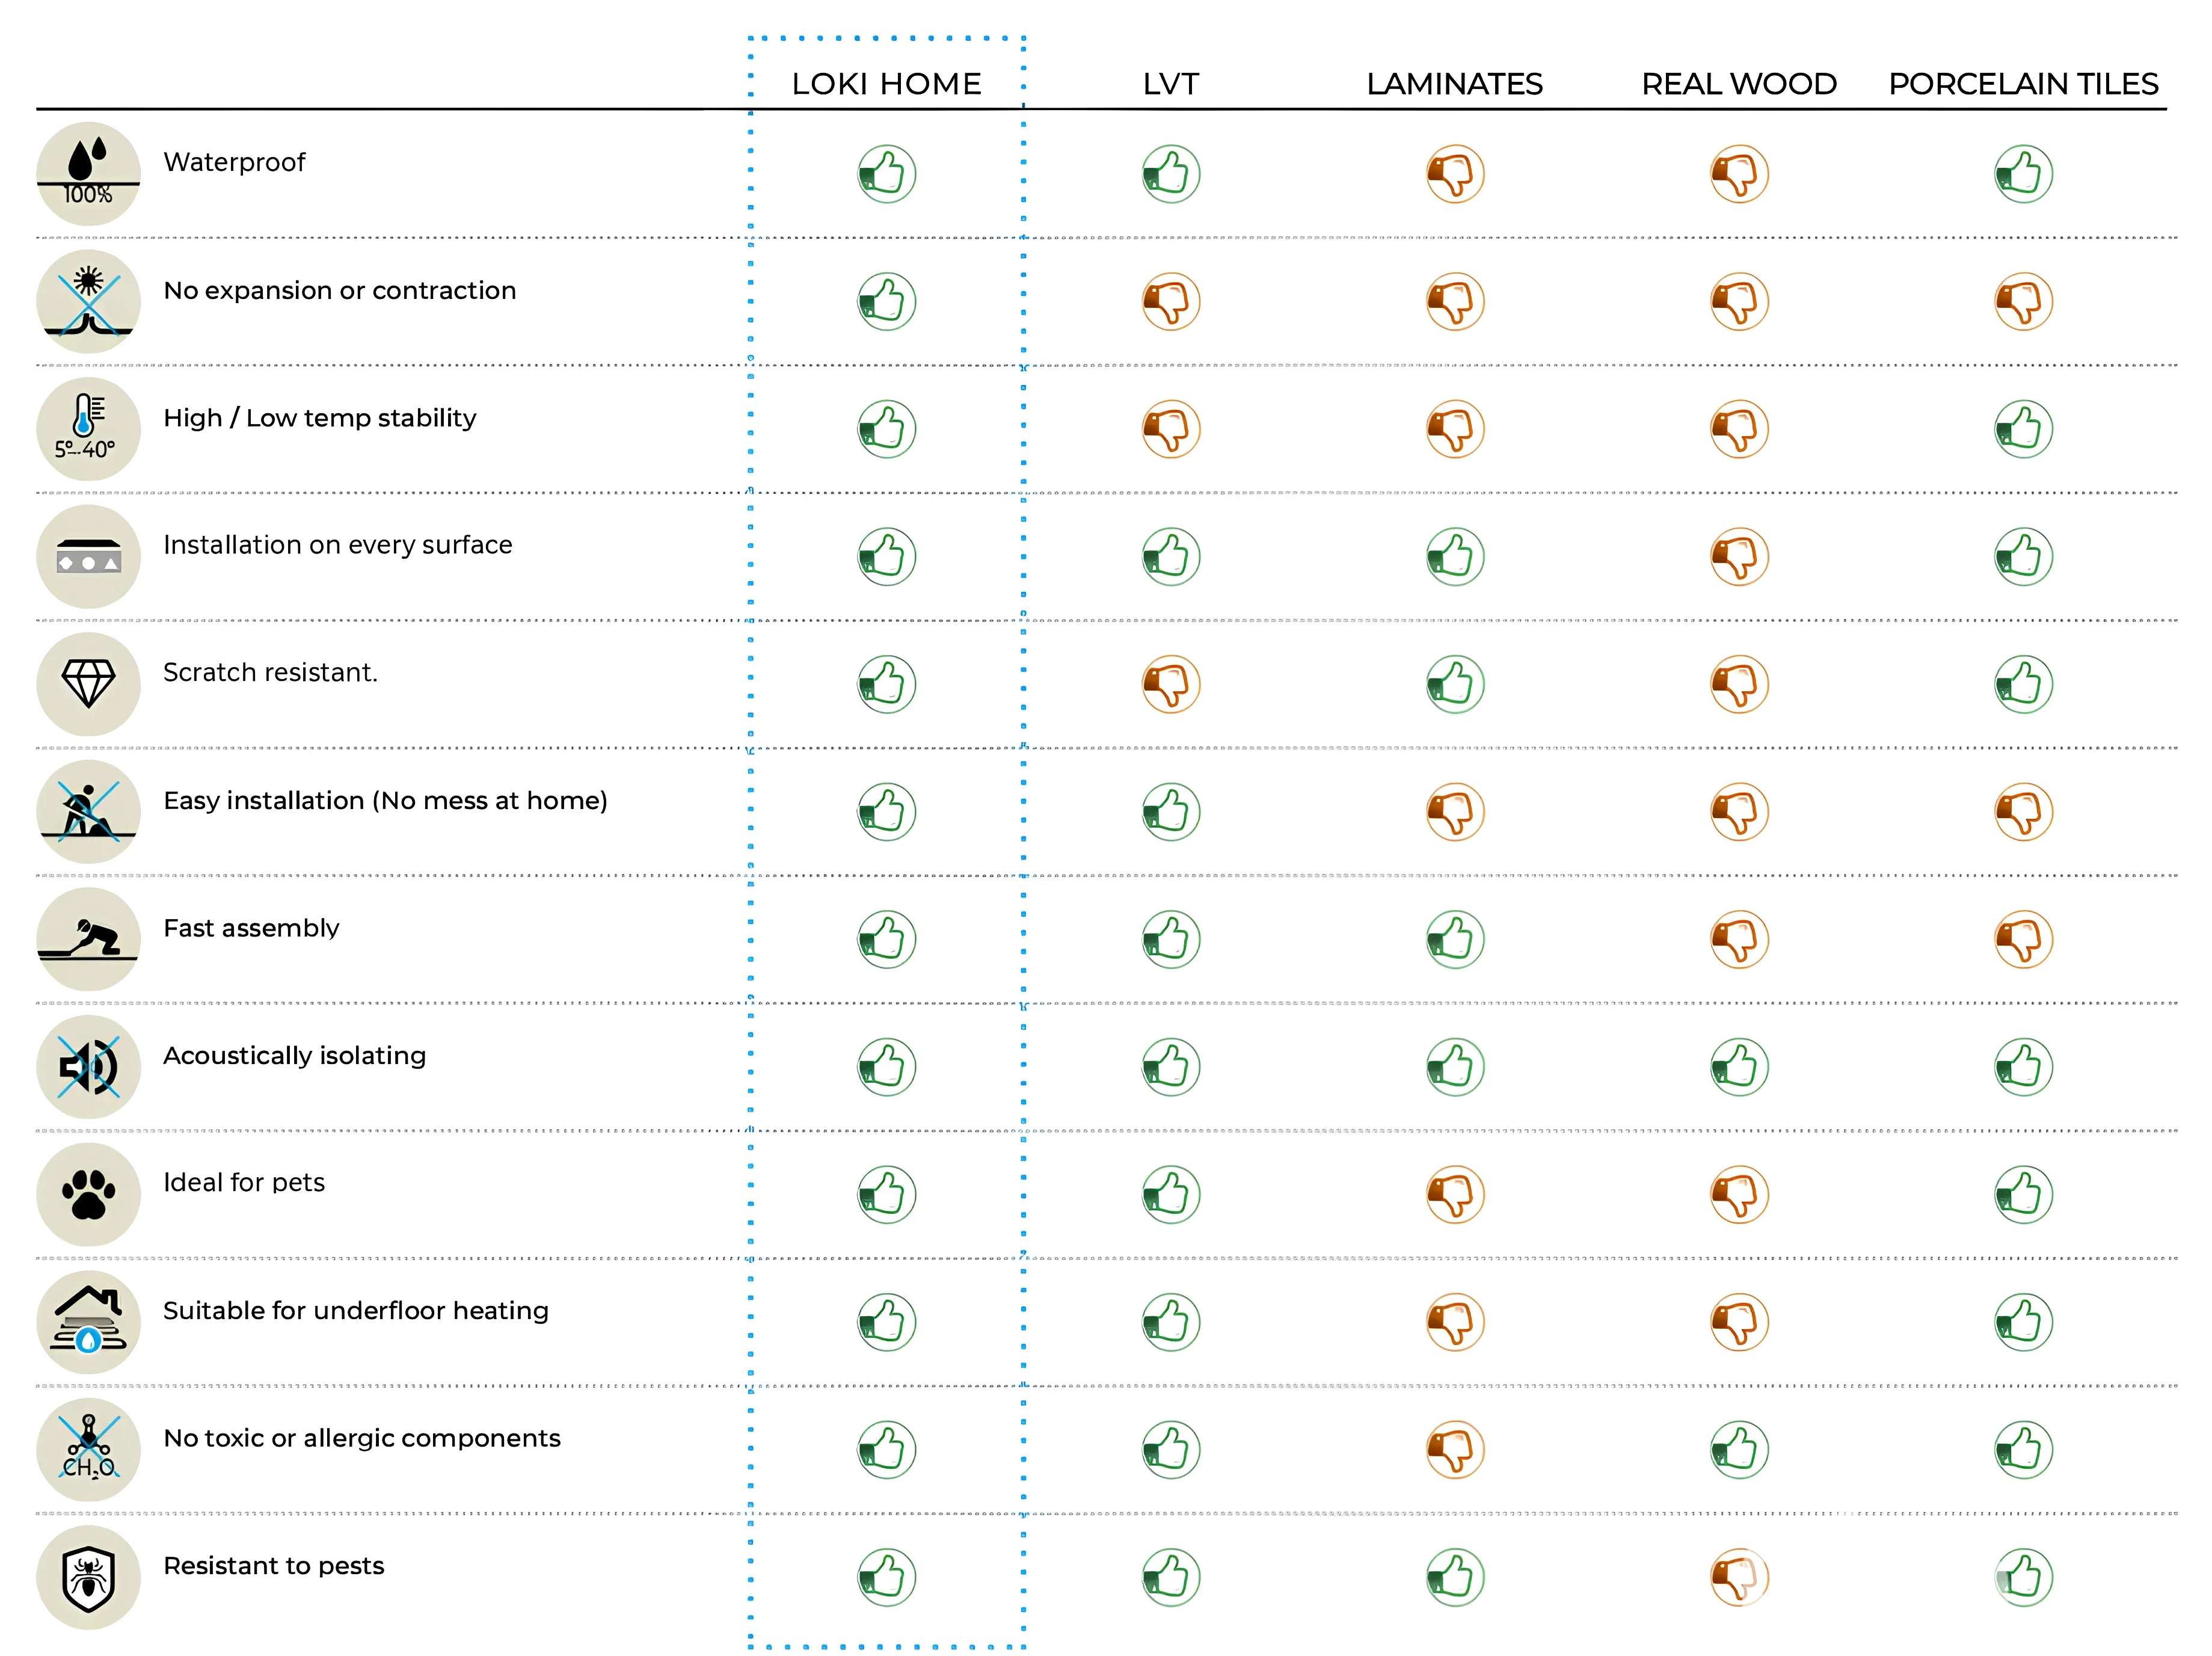Click the Fast assembly worker icon
The image size is (2212, 1656).
[88, 939]
